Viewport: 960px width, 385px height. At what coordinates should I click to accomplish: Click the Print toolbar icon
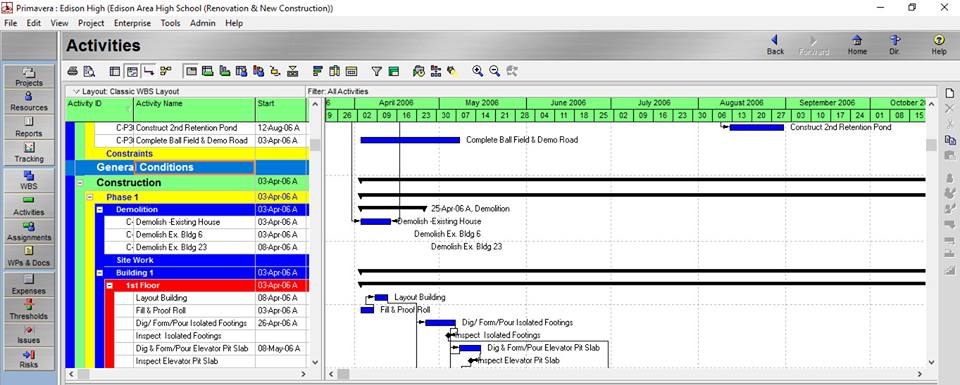coord(72,71)
